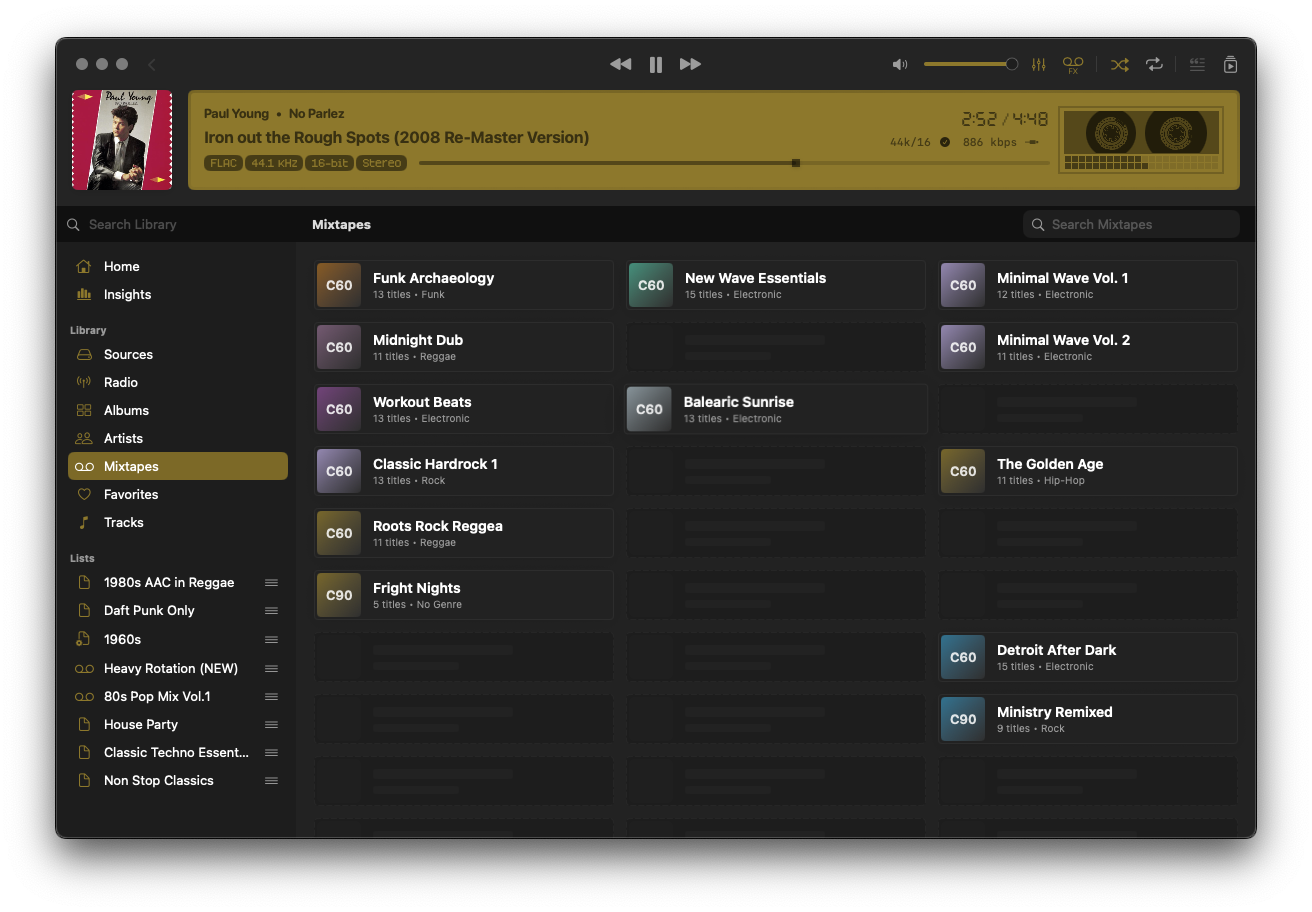Open the handle menu beside House Party

coord(271,725)
